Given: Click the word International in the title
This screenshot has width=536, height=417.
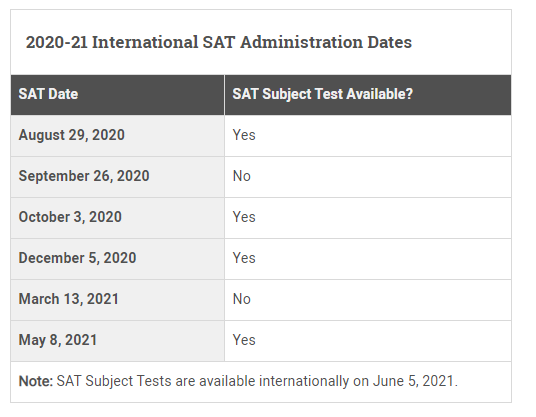Looking at the screenshot, I should click(145, 42).
